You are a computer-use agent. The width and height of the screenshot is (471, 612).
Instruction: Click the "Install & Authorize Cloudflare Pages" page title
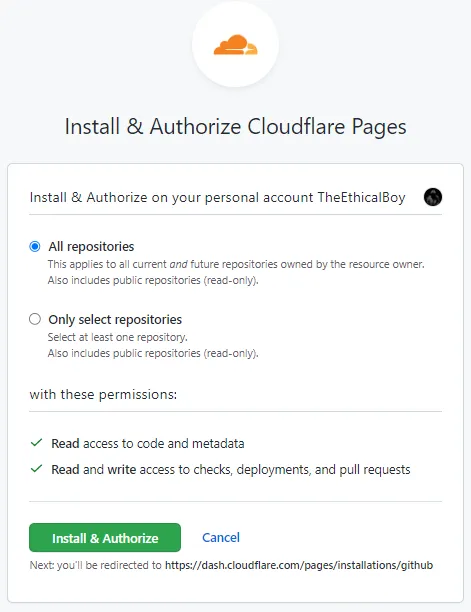(235, 127)
